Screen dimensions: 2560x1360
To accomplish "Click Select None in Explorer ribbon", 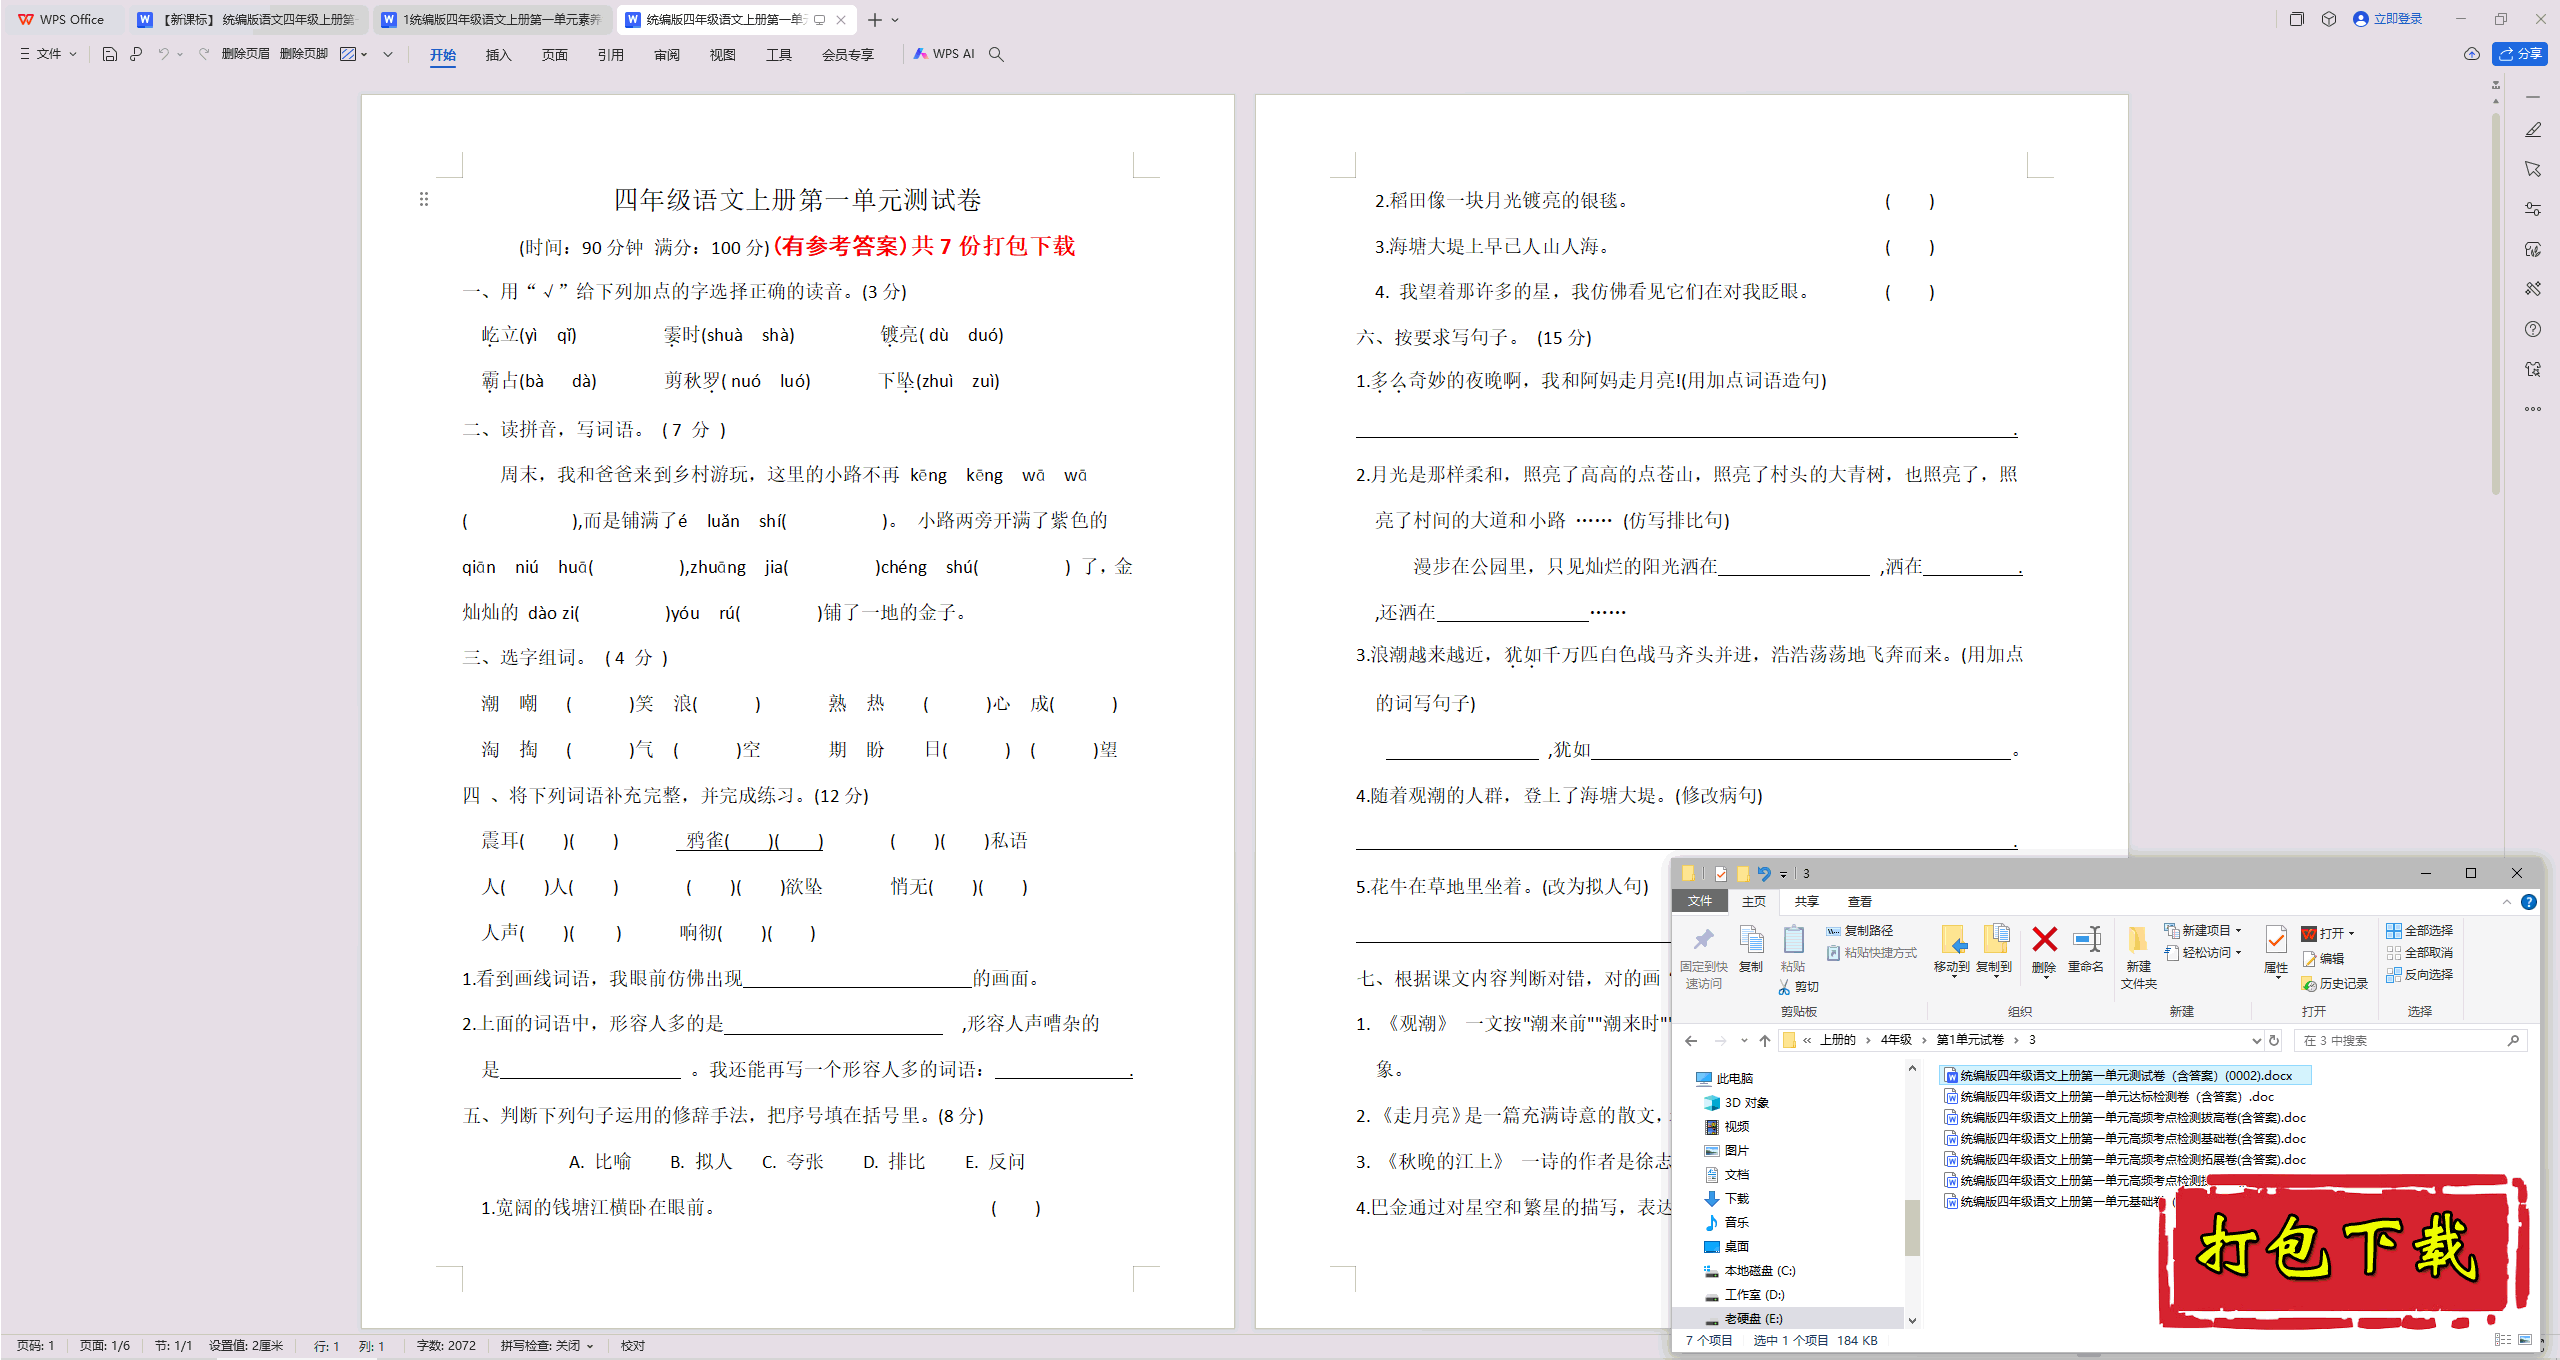I will (x=2419, y=952).
